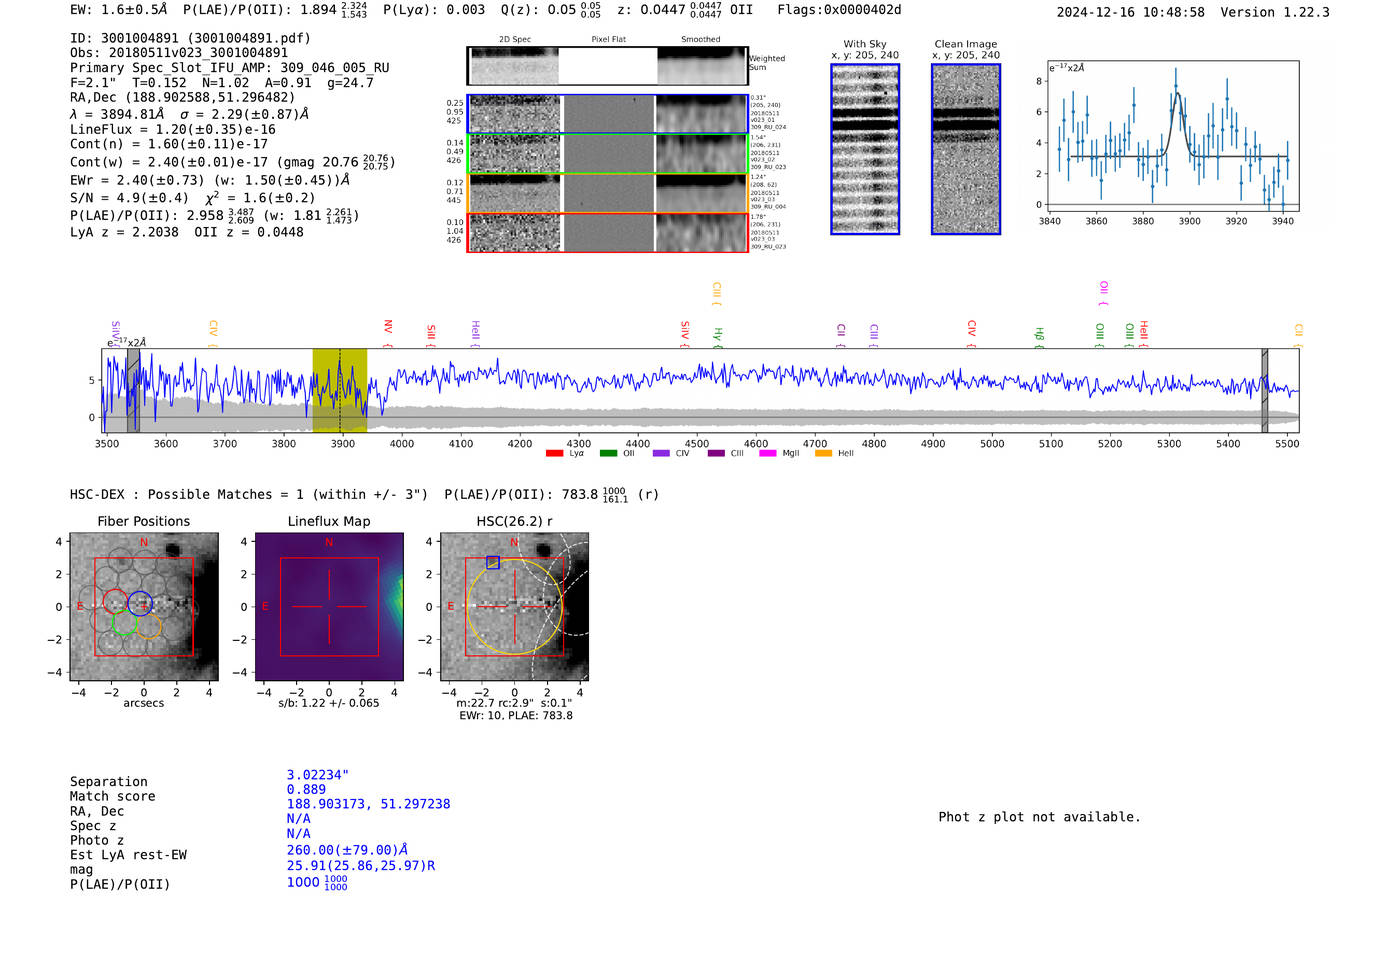Click the With Sky cutout image
1400x953 pixels.
click(x=865, y=149)
